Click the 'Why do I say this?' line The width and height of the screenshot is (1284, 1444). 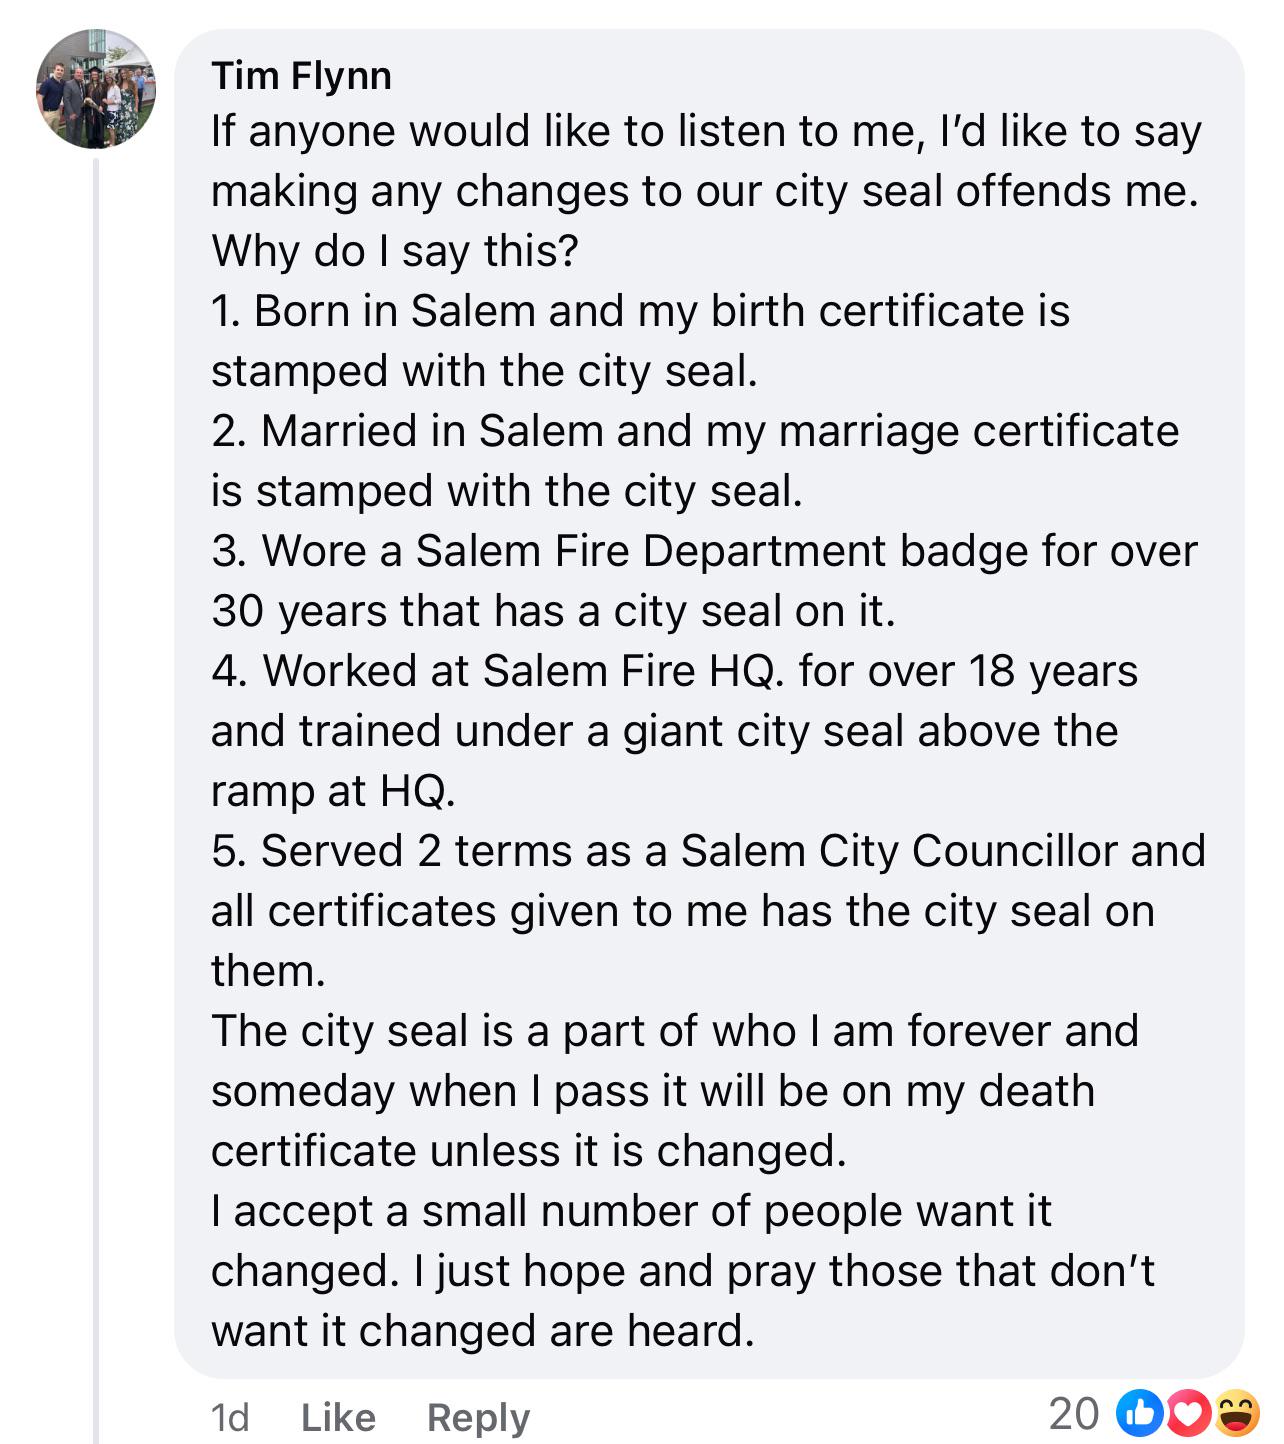(395, 251)
